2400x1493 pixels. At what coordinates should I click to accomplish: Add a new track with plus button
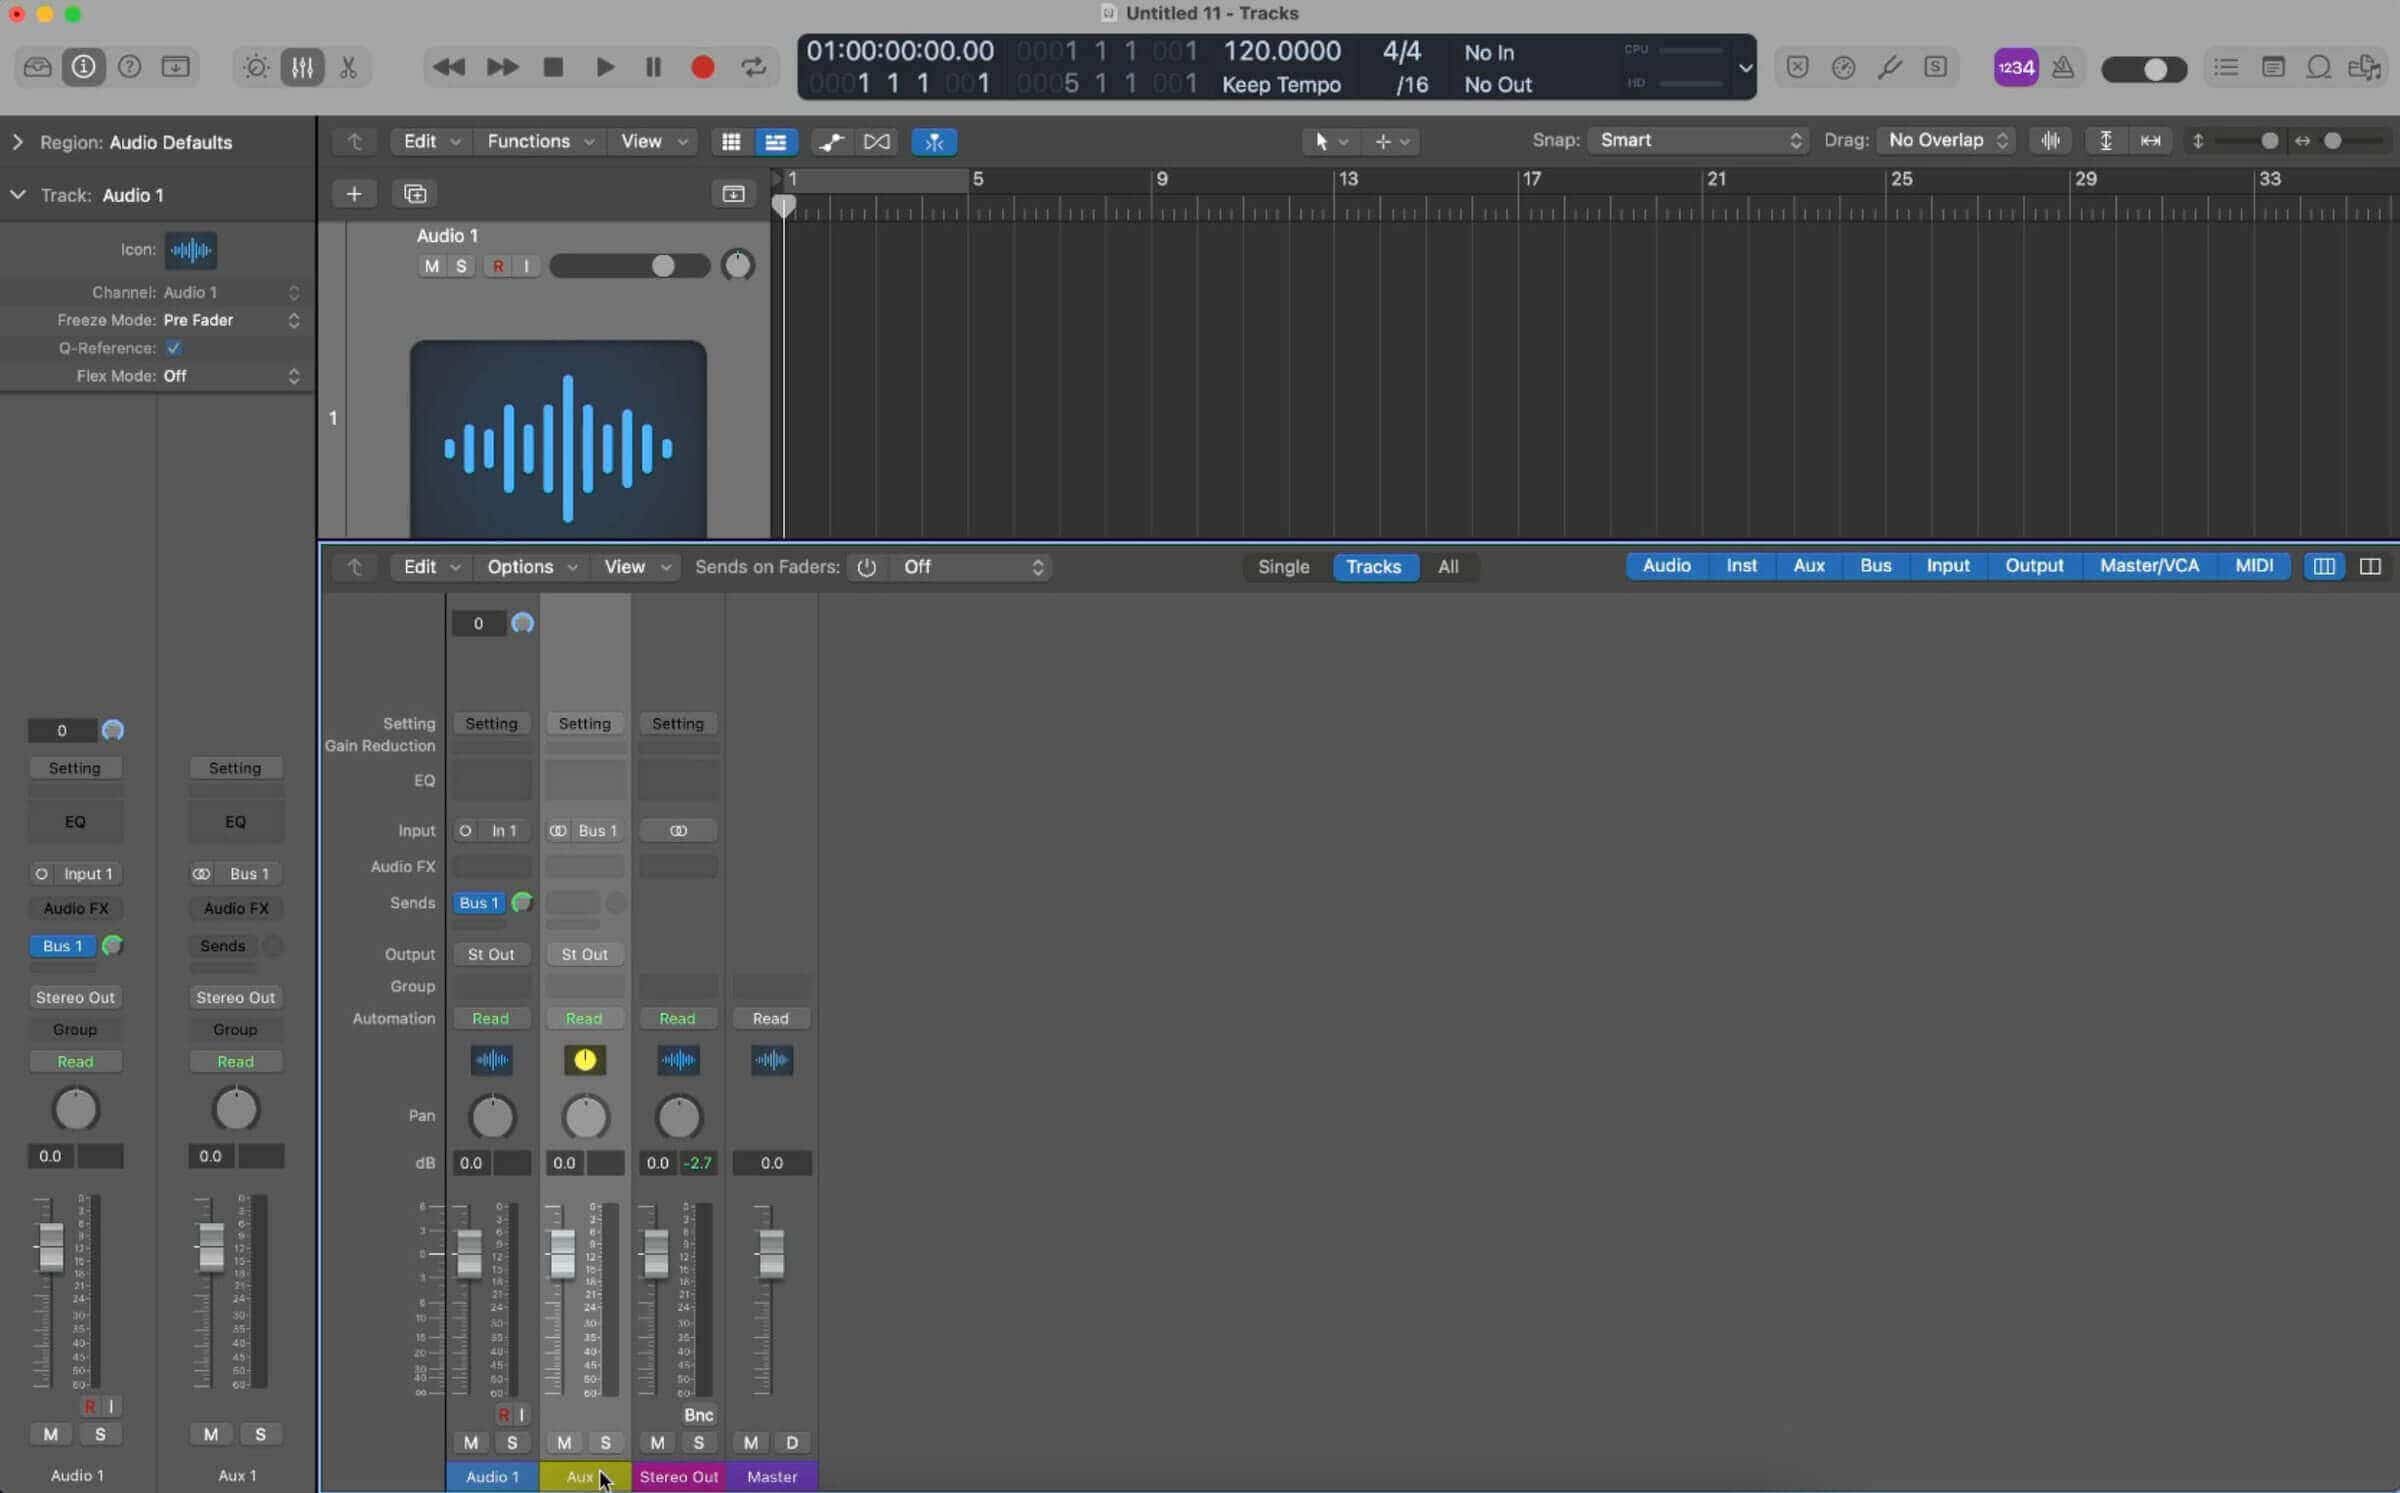click(x=354, y=194)
